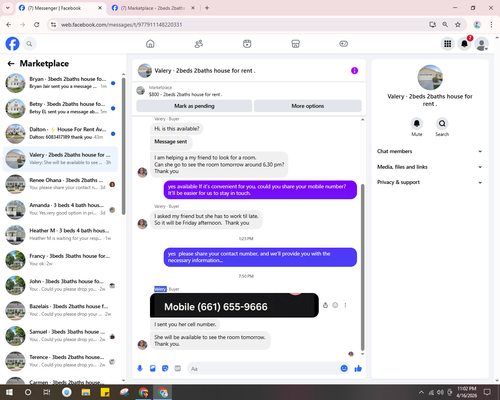Choose a GIF icon in composer
The height and width of the screenshot is (400, 500).
(x=178, y=368)
